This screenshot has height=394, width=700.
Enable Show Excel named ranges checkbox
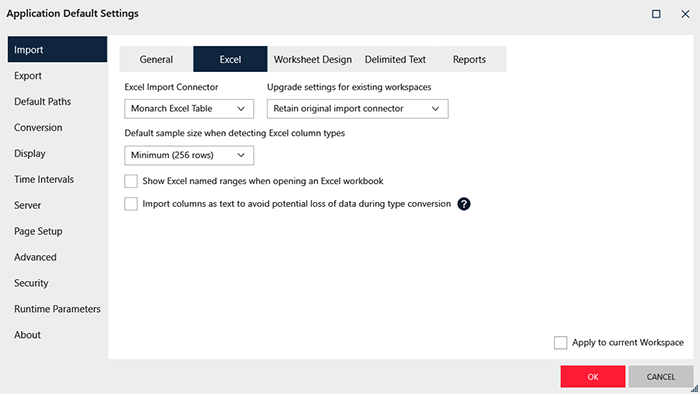pyautogui.click(x=131, y=181)
